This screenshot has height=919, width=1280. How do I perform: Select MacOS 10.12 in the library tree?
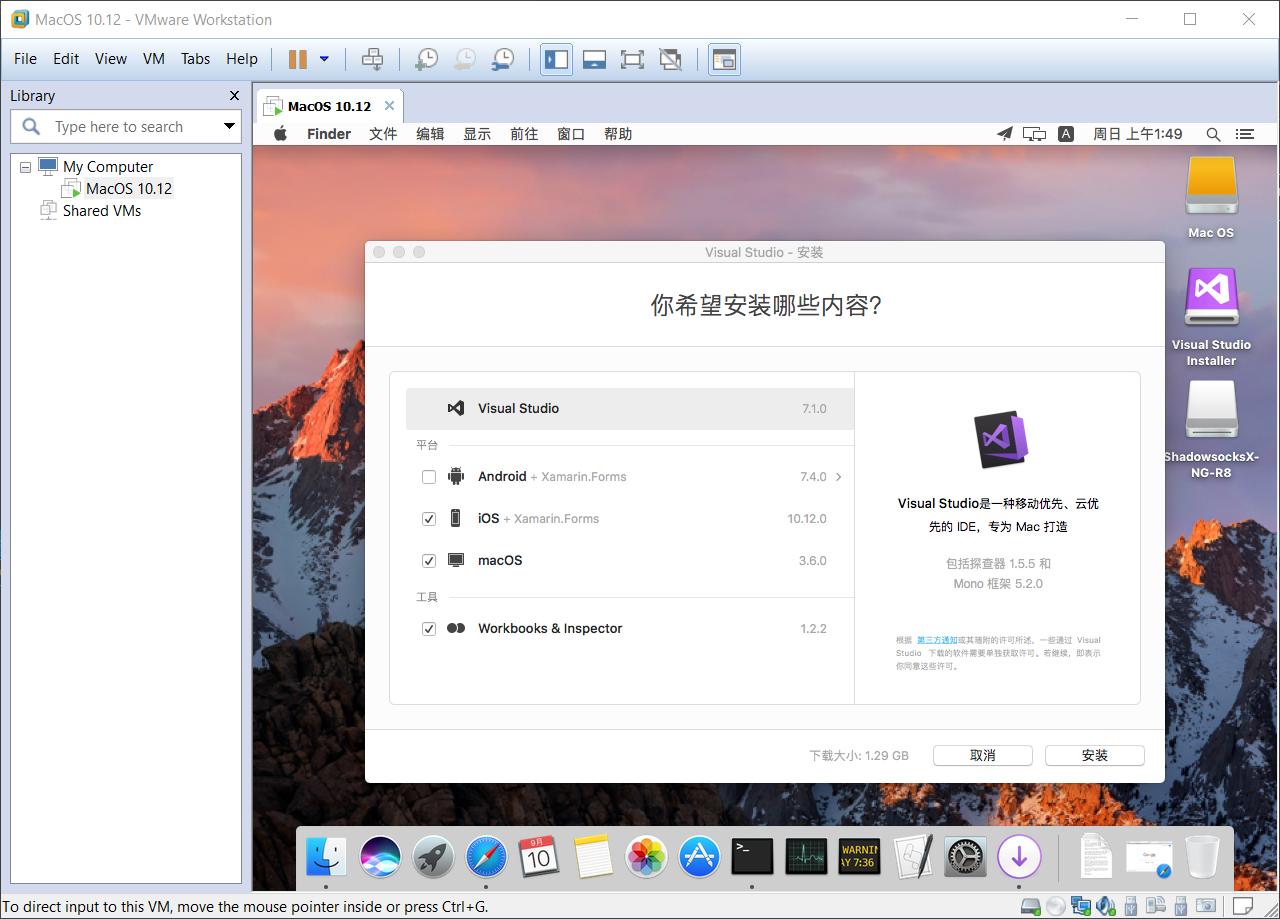129,188
